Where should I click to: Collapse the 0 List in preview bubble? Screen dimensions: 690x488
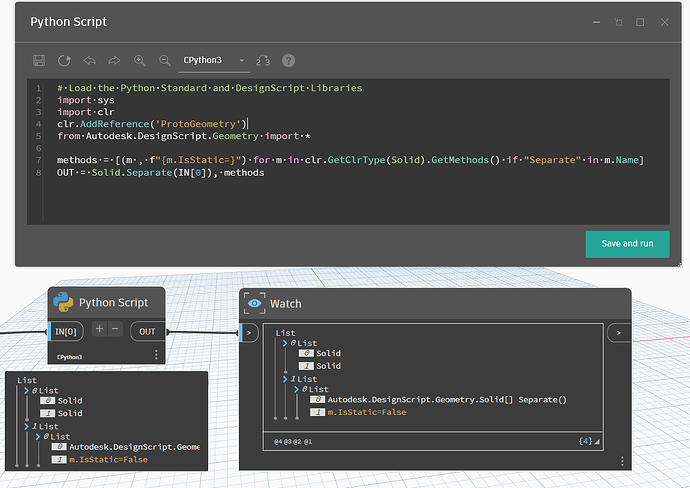[27, 390]
